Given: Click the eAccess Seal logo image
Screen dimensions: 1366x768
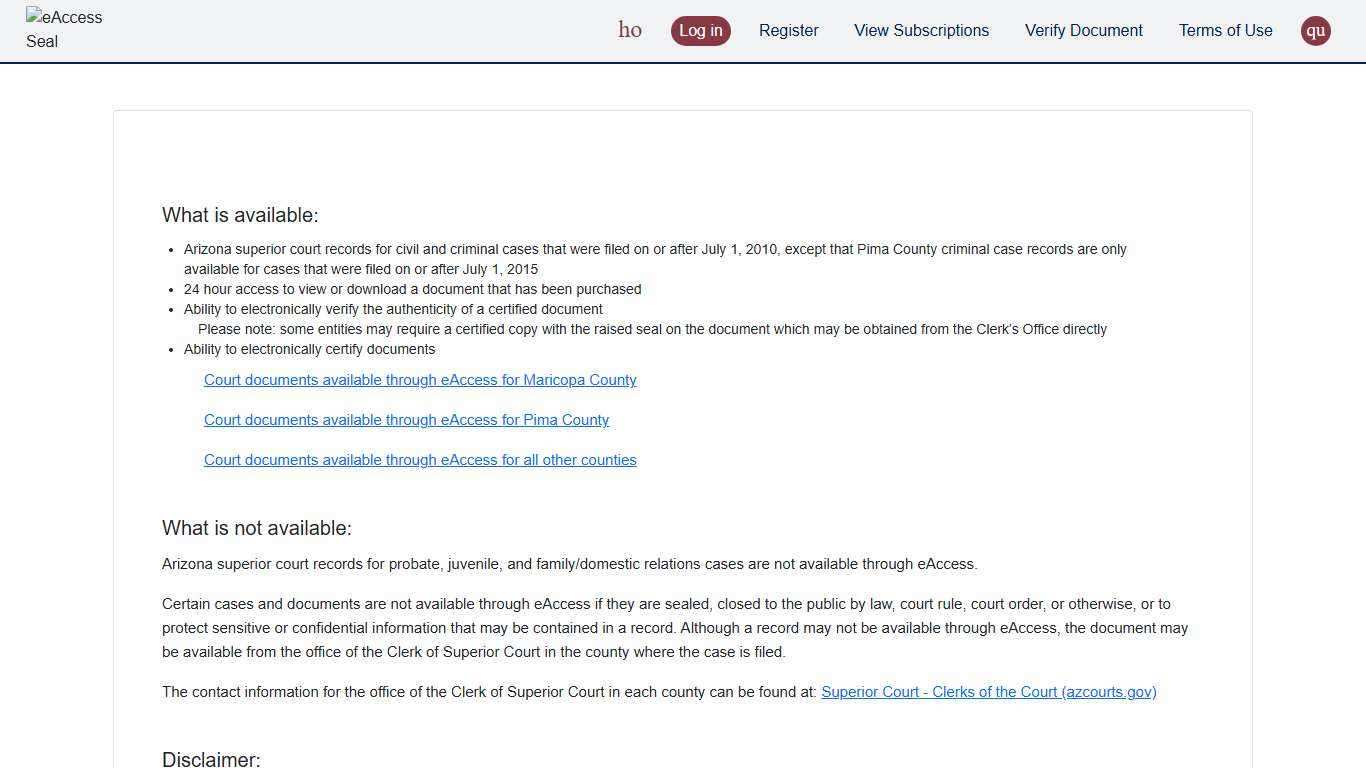Looking at the screenshot, I should 64,30.
